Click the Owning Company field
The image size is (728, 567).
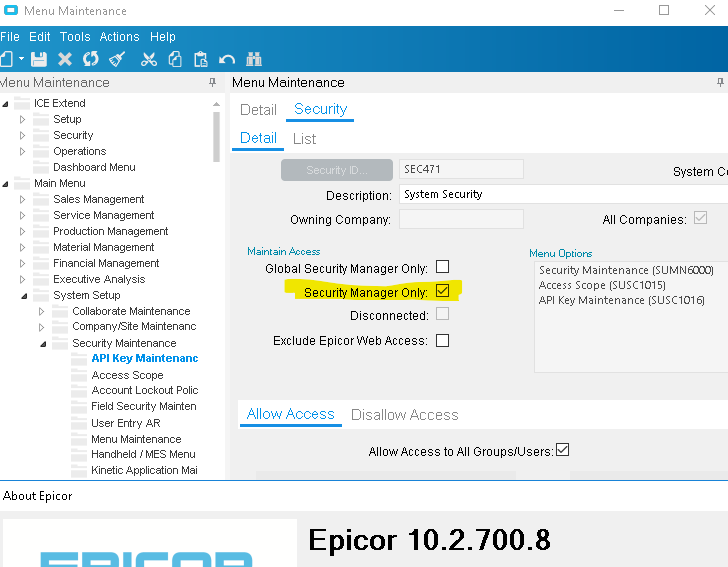click(462, 219)
